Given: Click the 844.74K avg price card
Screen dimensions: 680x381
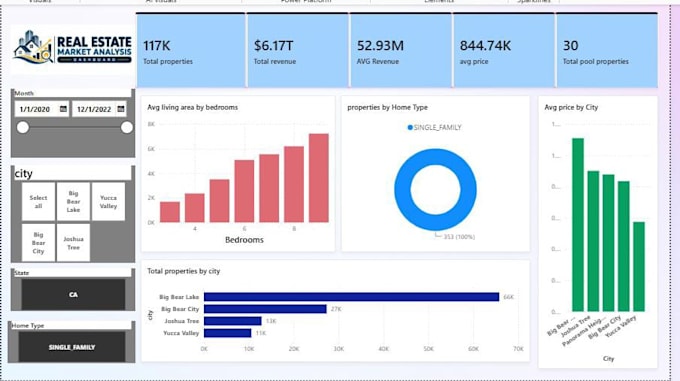Looking at the screenshot, I should 504,51.
